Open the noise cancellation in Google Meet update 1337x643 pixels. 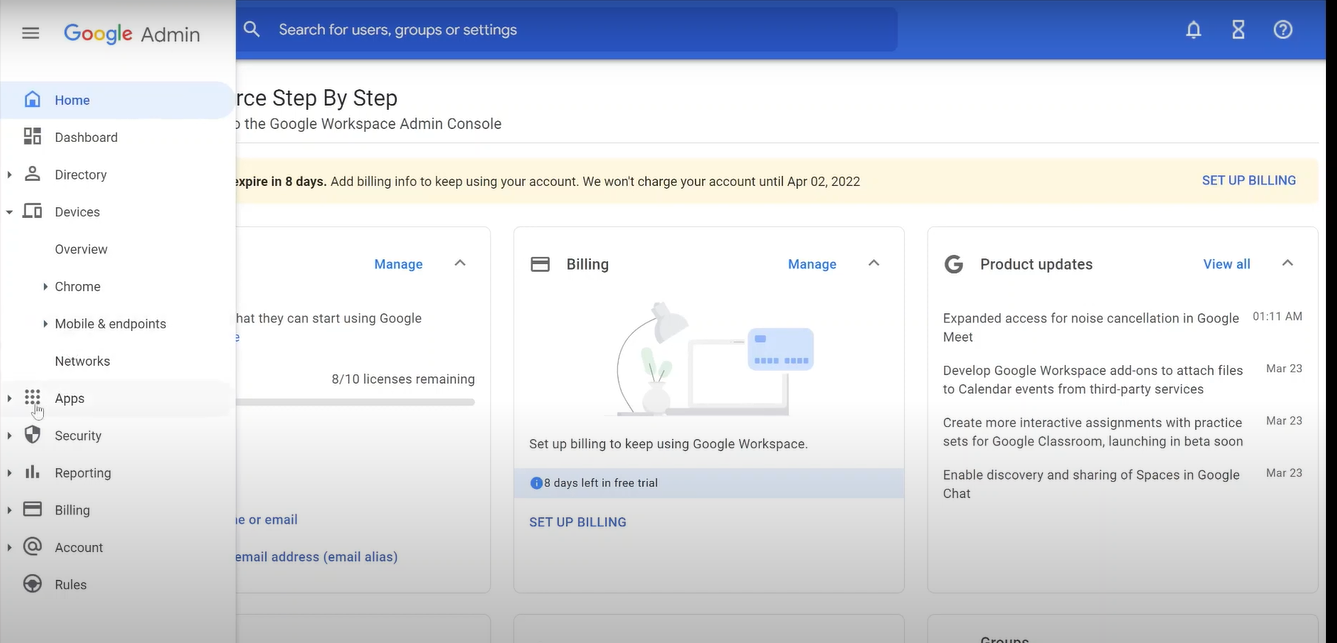pos(1091,328)
